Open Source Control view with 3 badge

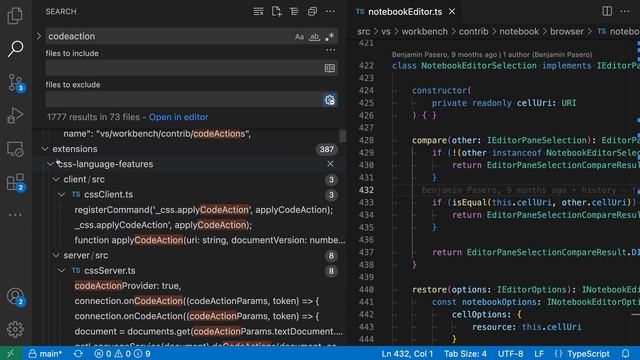click(x=16, y=82)
